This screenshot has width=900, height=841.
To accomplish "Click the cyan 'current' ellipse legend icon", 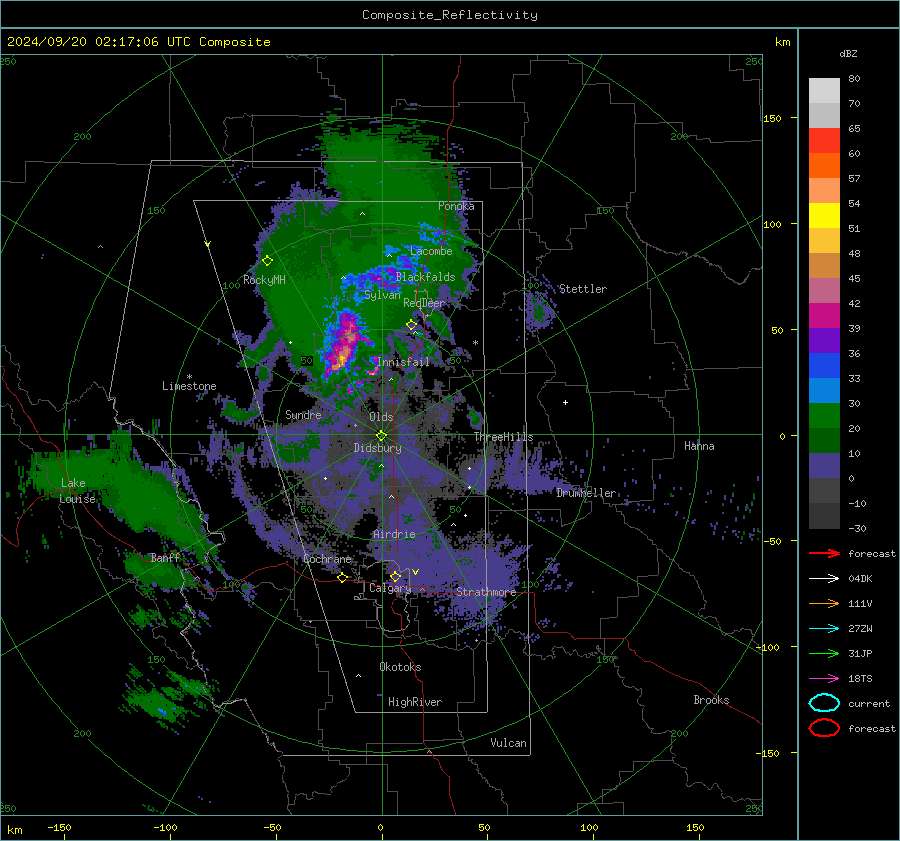I will point(824,703).
